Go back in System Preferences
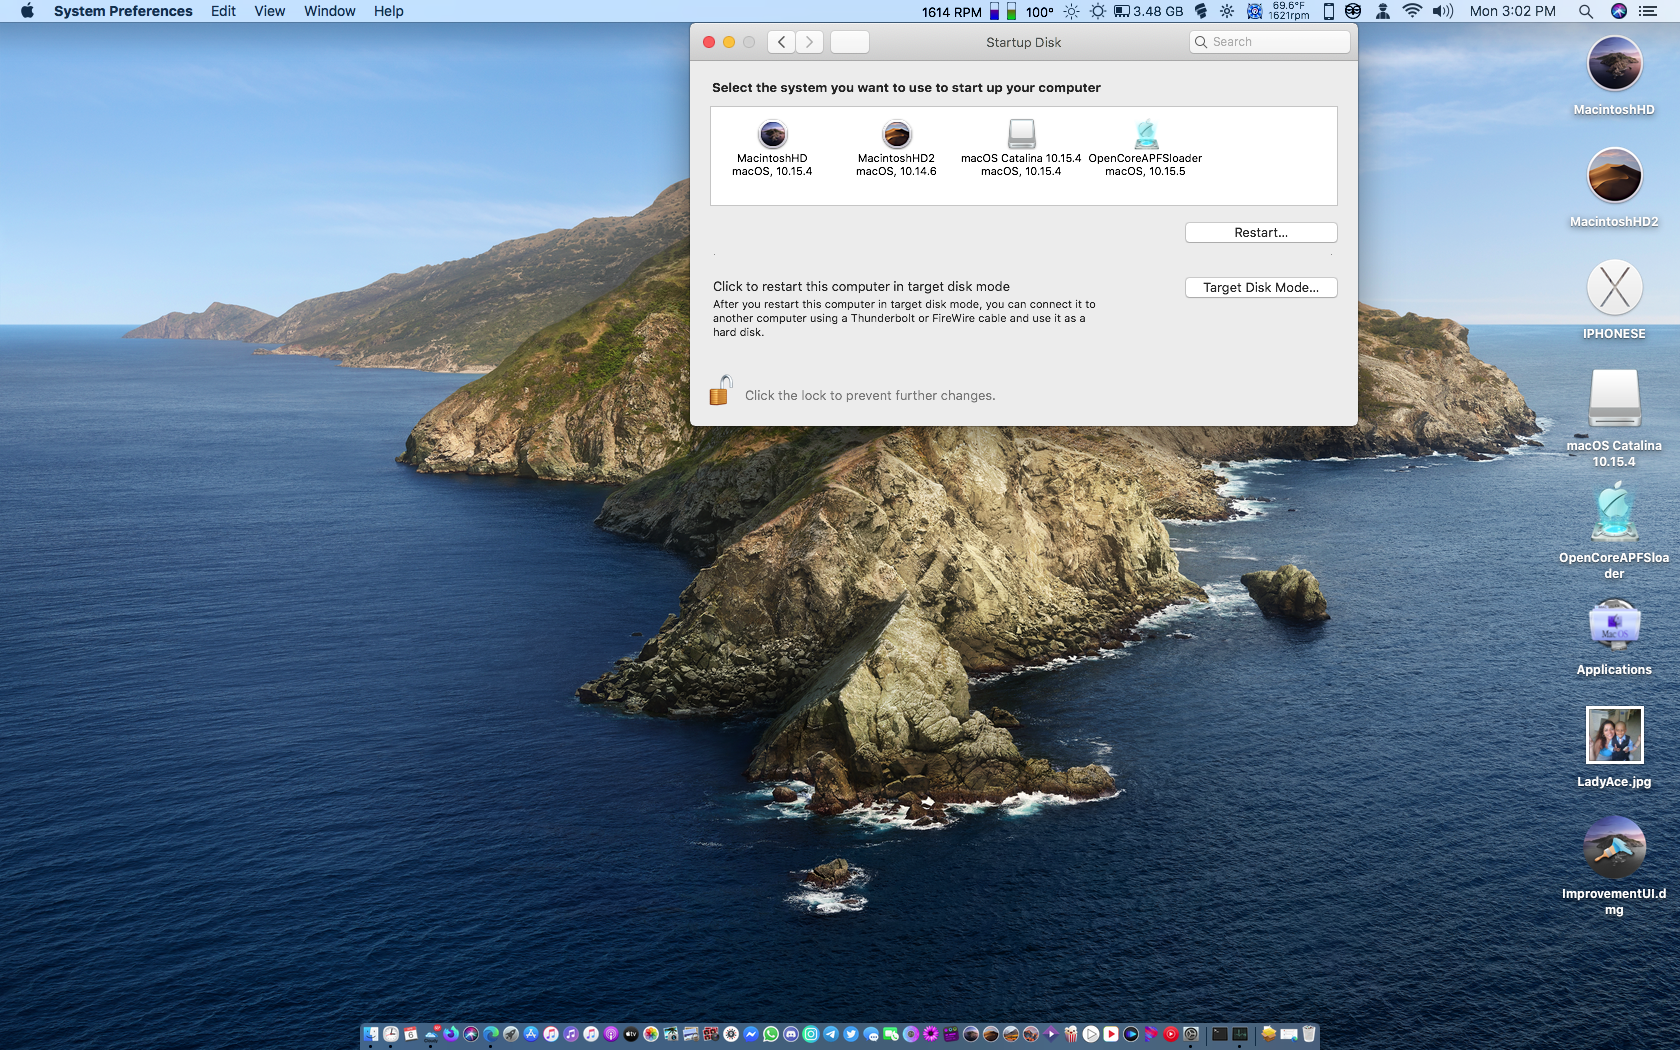This screenshot has width=1680, height=1050. tap(782, 42)
